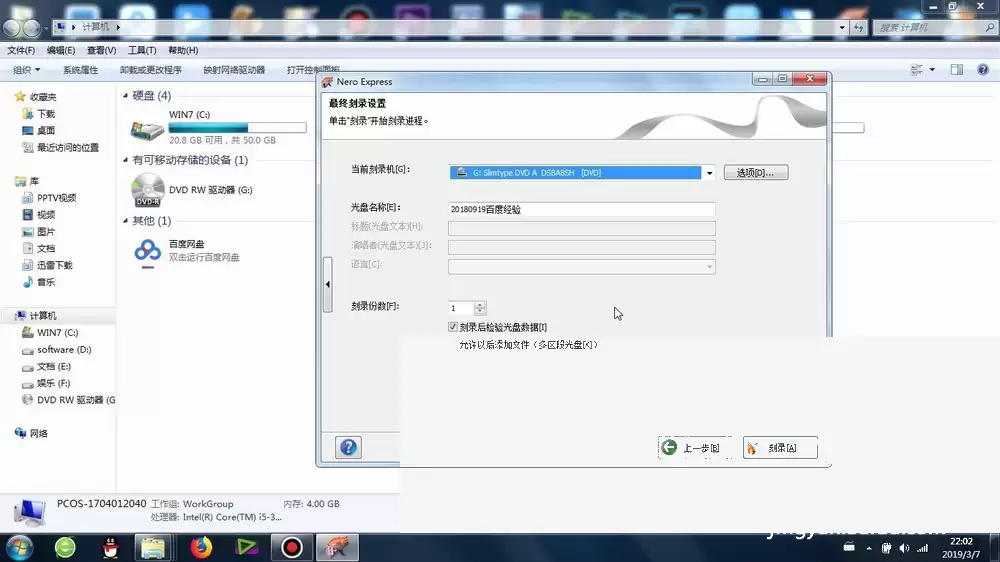The height and width of the screenshot is (562, 1000).
Task: Select the WIN7 (C:) drive icon
Action: (x=147, y=130)
